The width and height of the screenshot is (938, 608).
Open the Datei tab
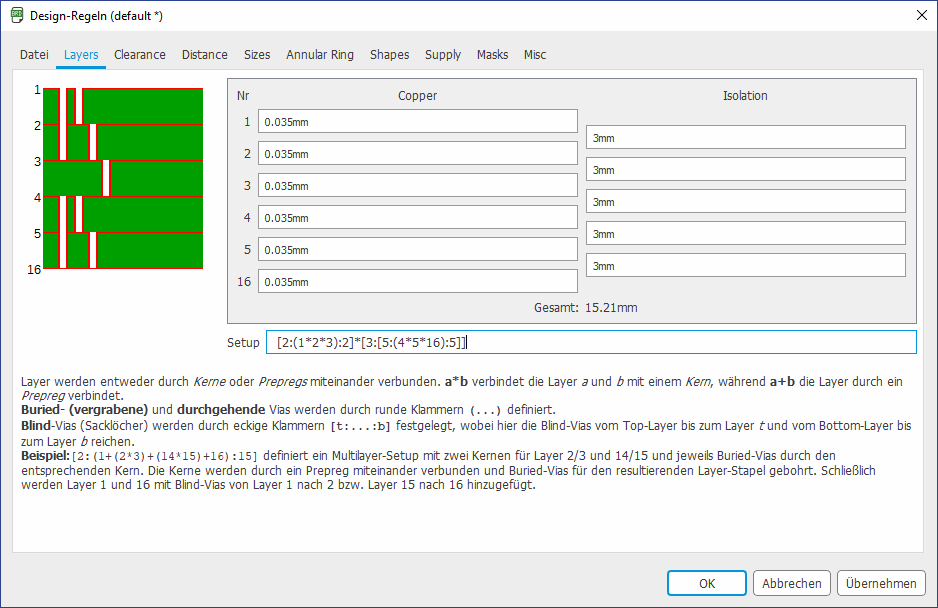pos(34,54)
